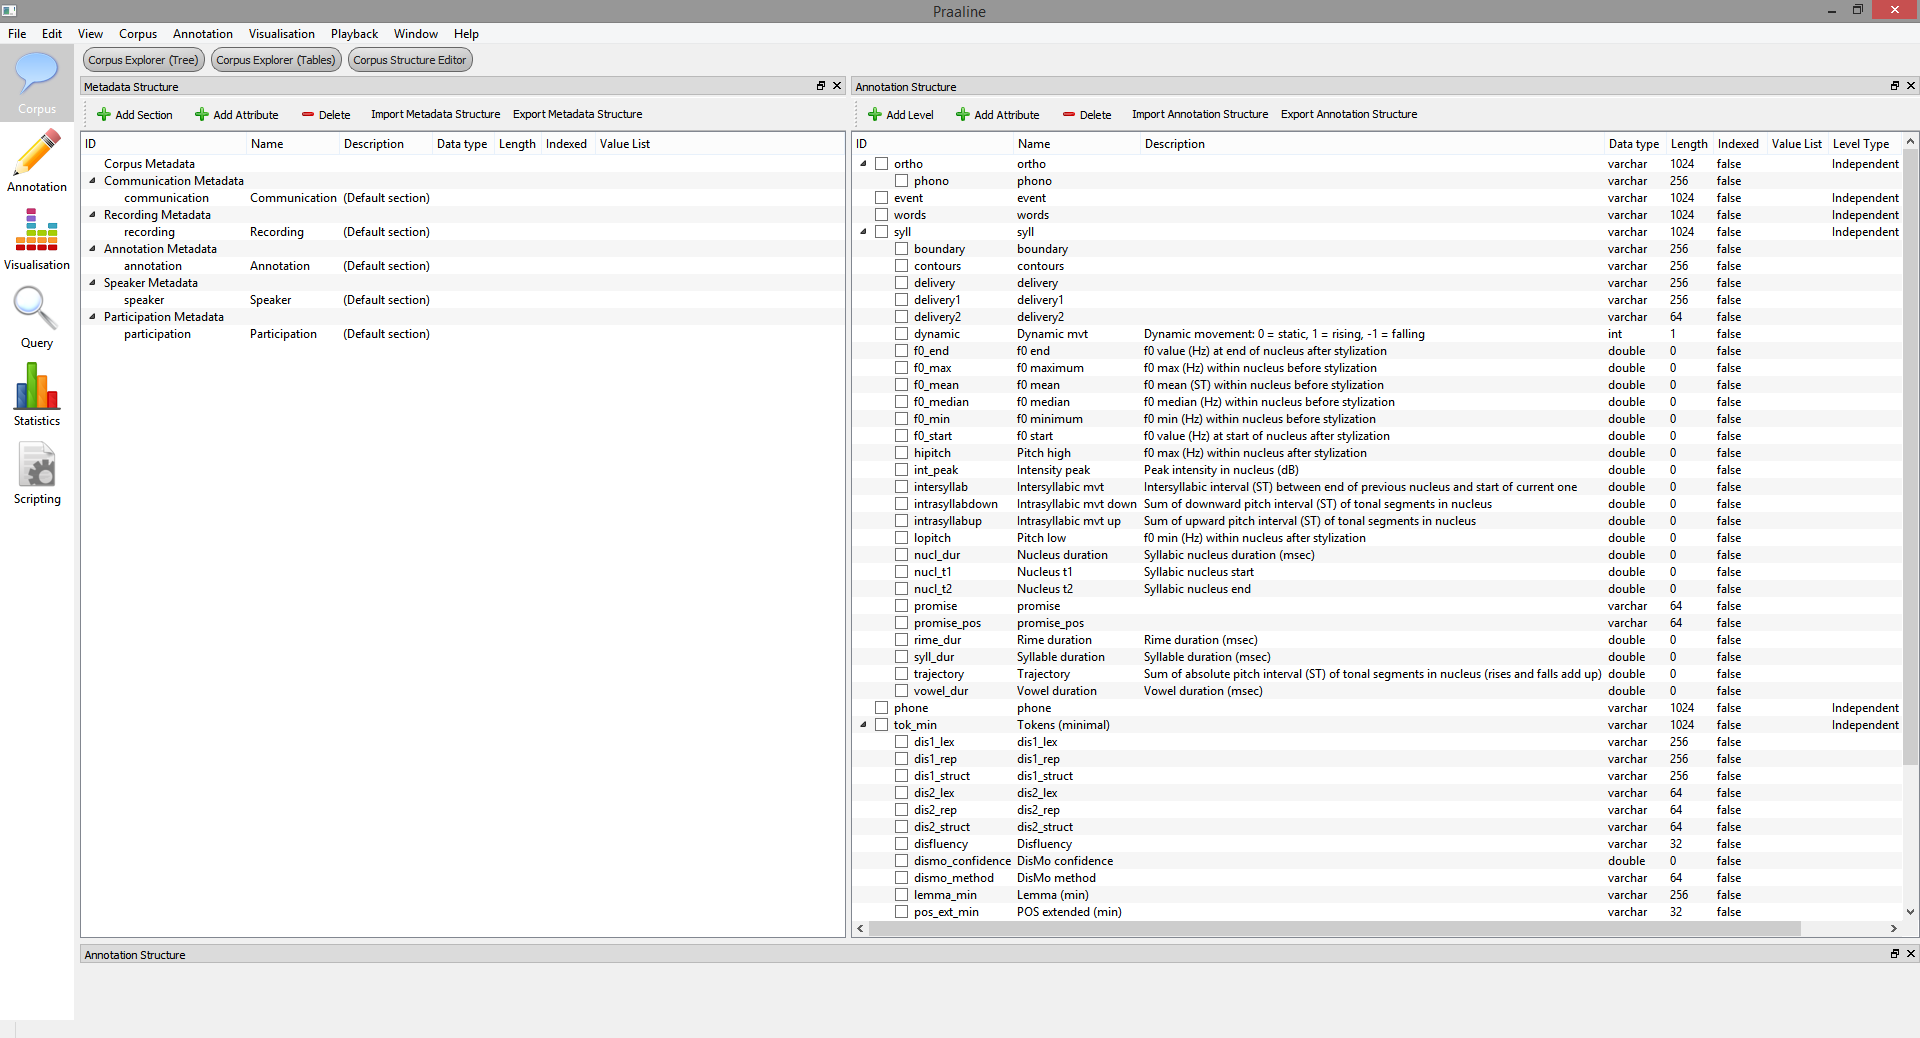Viewport: 1920px width, 1038px height.
Task: Tick the syll level checkbox
Action: click(881, 232)
